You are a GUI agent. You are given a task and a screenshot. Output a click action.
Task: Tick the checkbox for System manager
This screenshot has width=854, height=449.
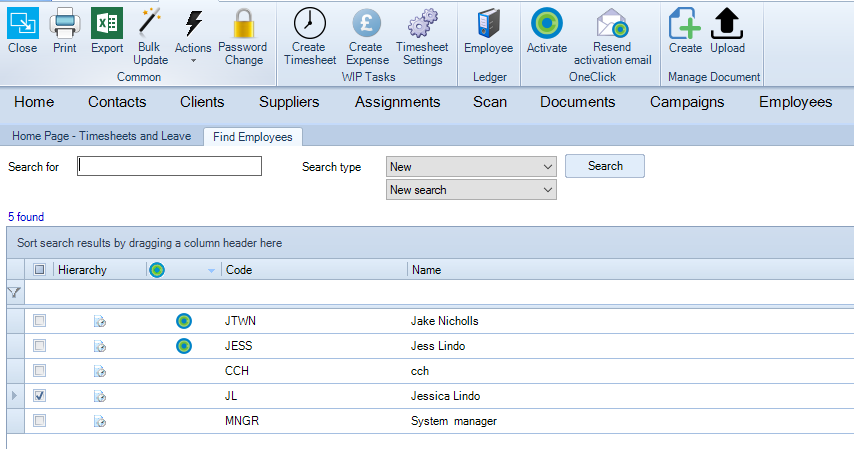(x=39, y=420)
